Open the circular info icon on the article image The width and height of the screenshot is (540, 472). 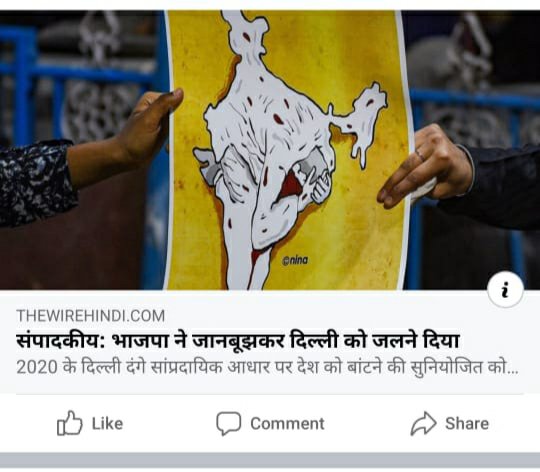(505, 290)
